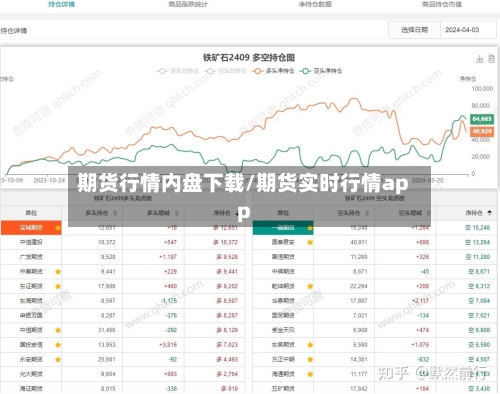The height and width of the screenshot is (394, 500).
Task: Click the chart title 铁矿石2409 多空持仓图
Action: tap(249, 58)
